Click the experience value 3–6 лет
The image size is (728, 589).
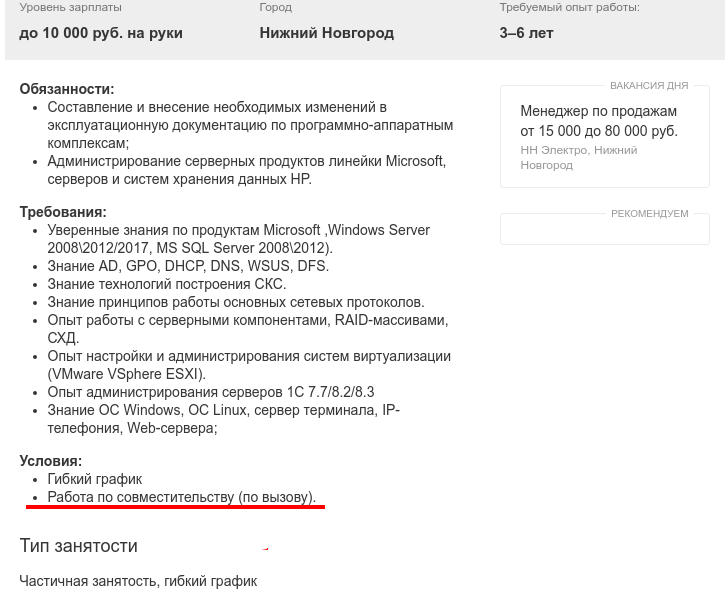coord(526,33)
